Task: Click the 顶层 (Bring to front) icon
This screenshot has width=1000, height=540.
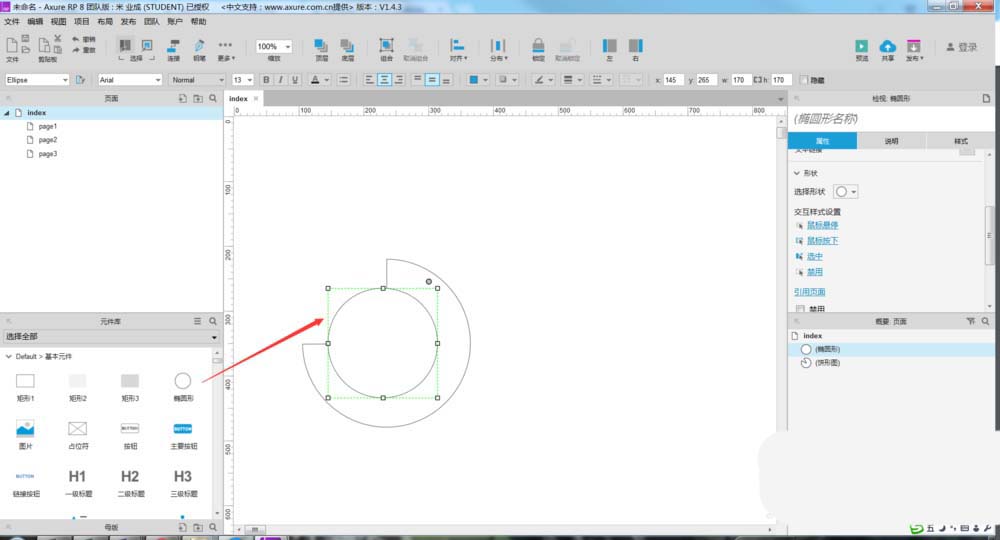Action: pyautogui.click(x=320, y=46)
